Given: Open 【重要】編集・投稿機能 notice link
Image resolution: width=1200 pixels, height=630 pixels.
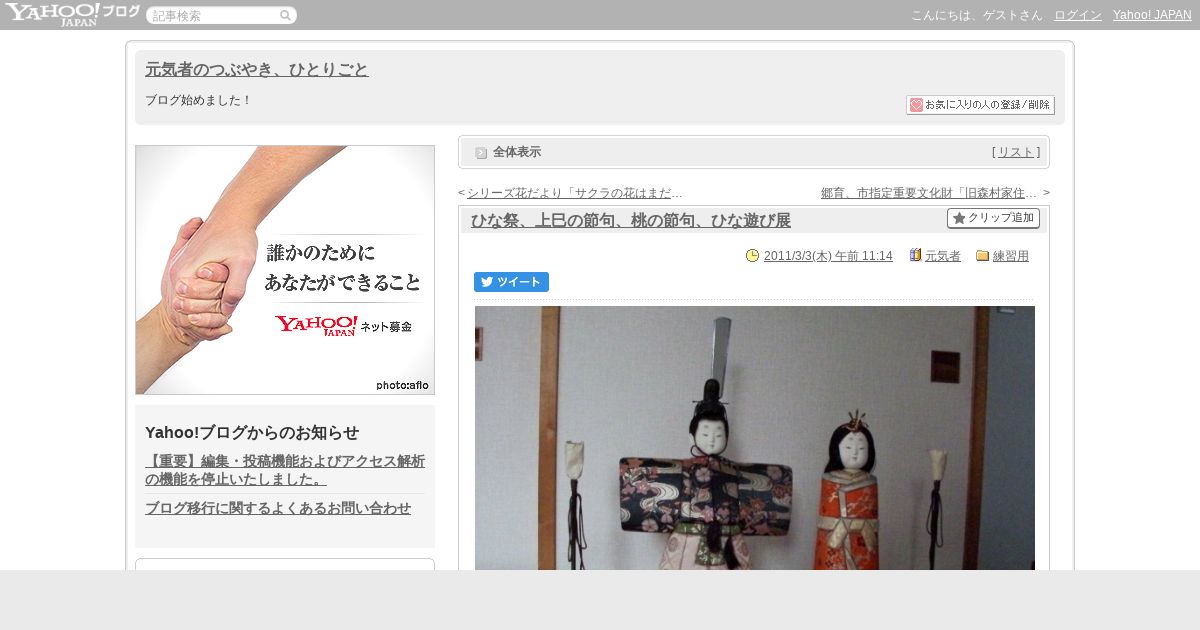Looking at the screenshot, I should click(x=285, y=470).
